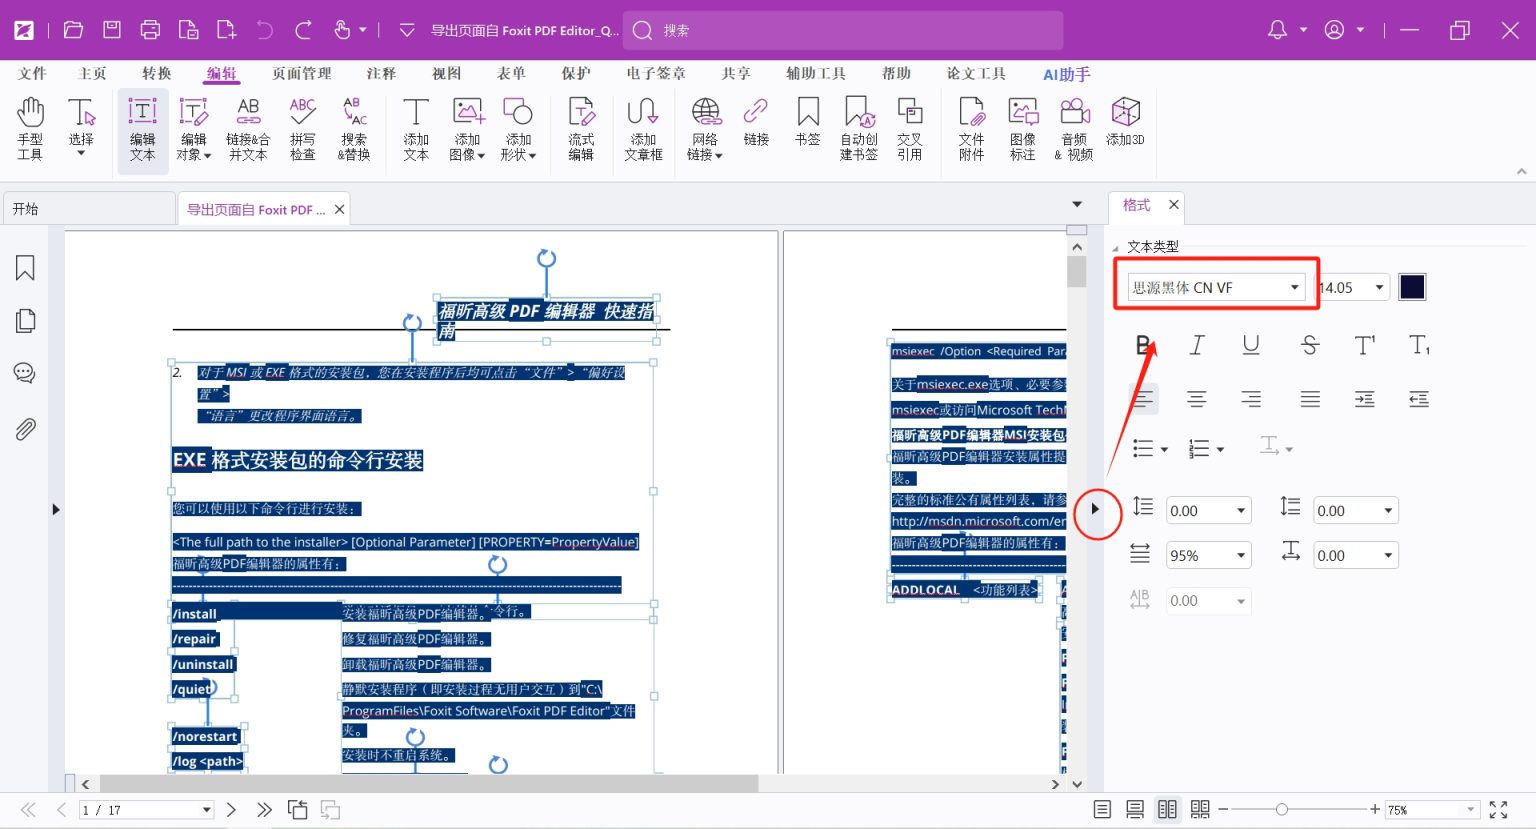Toggle underline text formatting
This screenshot has width=1536, height=829.
coord(1250,345)
